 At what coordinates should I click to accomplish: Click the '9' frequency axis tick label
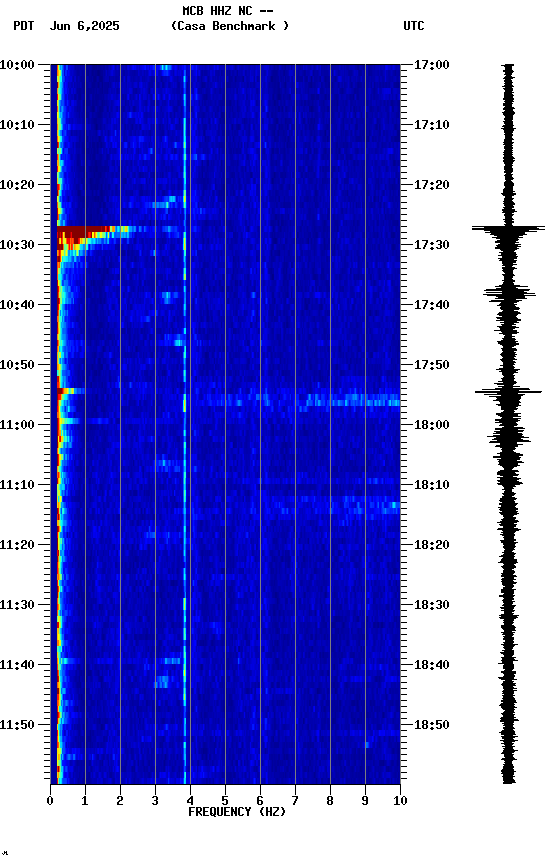(x=365, y=801)
